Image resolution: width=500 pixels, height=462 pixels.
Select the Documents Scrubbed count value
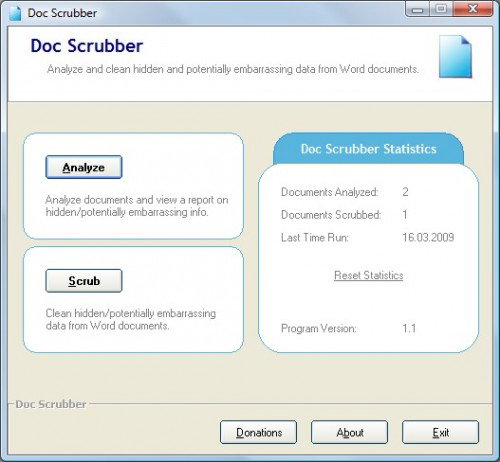pos(405,215)
